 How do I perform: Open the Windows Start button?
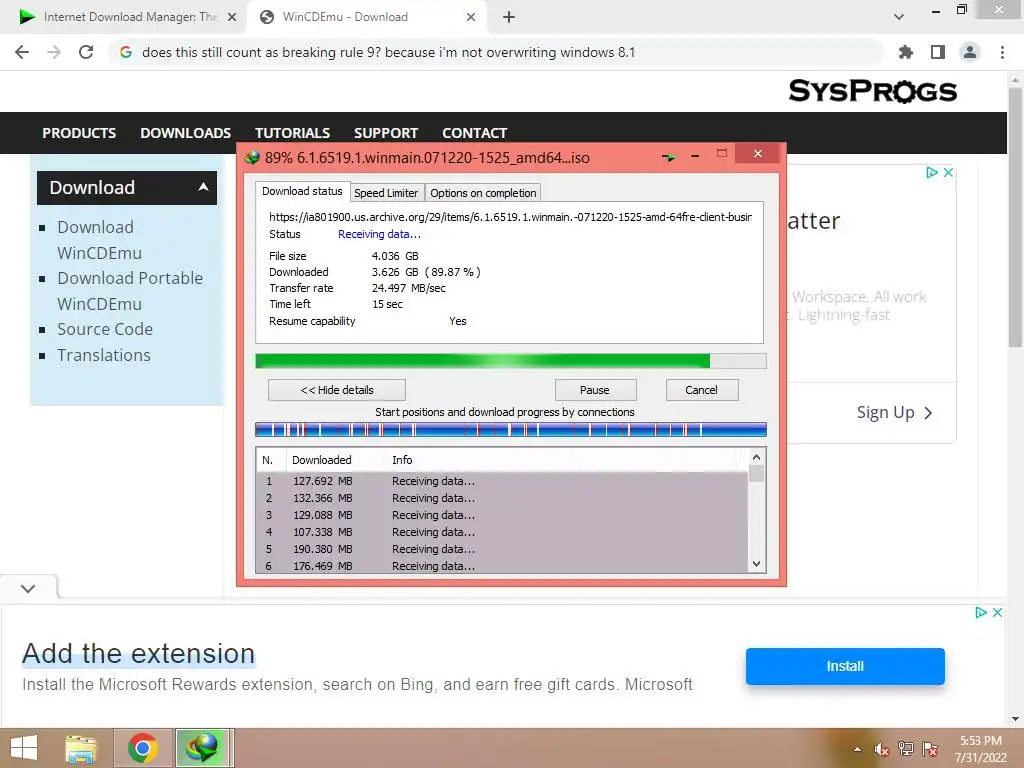pos(24,748)
